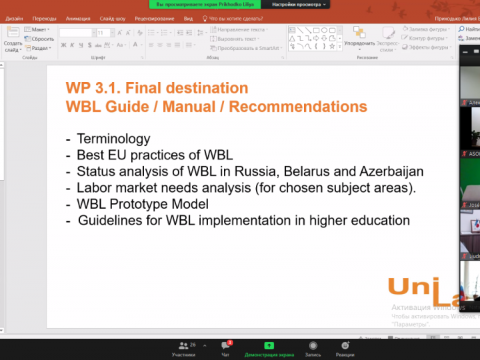Screen dimensions: 480x360
Task: Toggle underline (Ч) formatting
Action: [x=81, y=45]
